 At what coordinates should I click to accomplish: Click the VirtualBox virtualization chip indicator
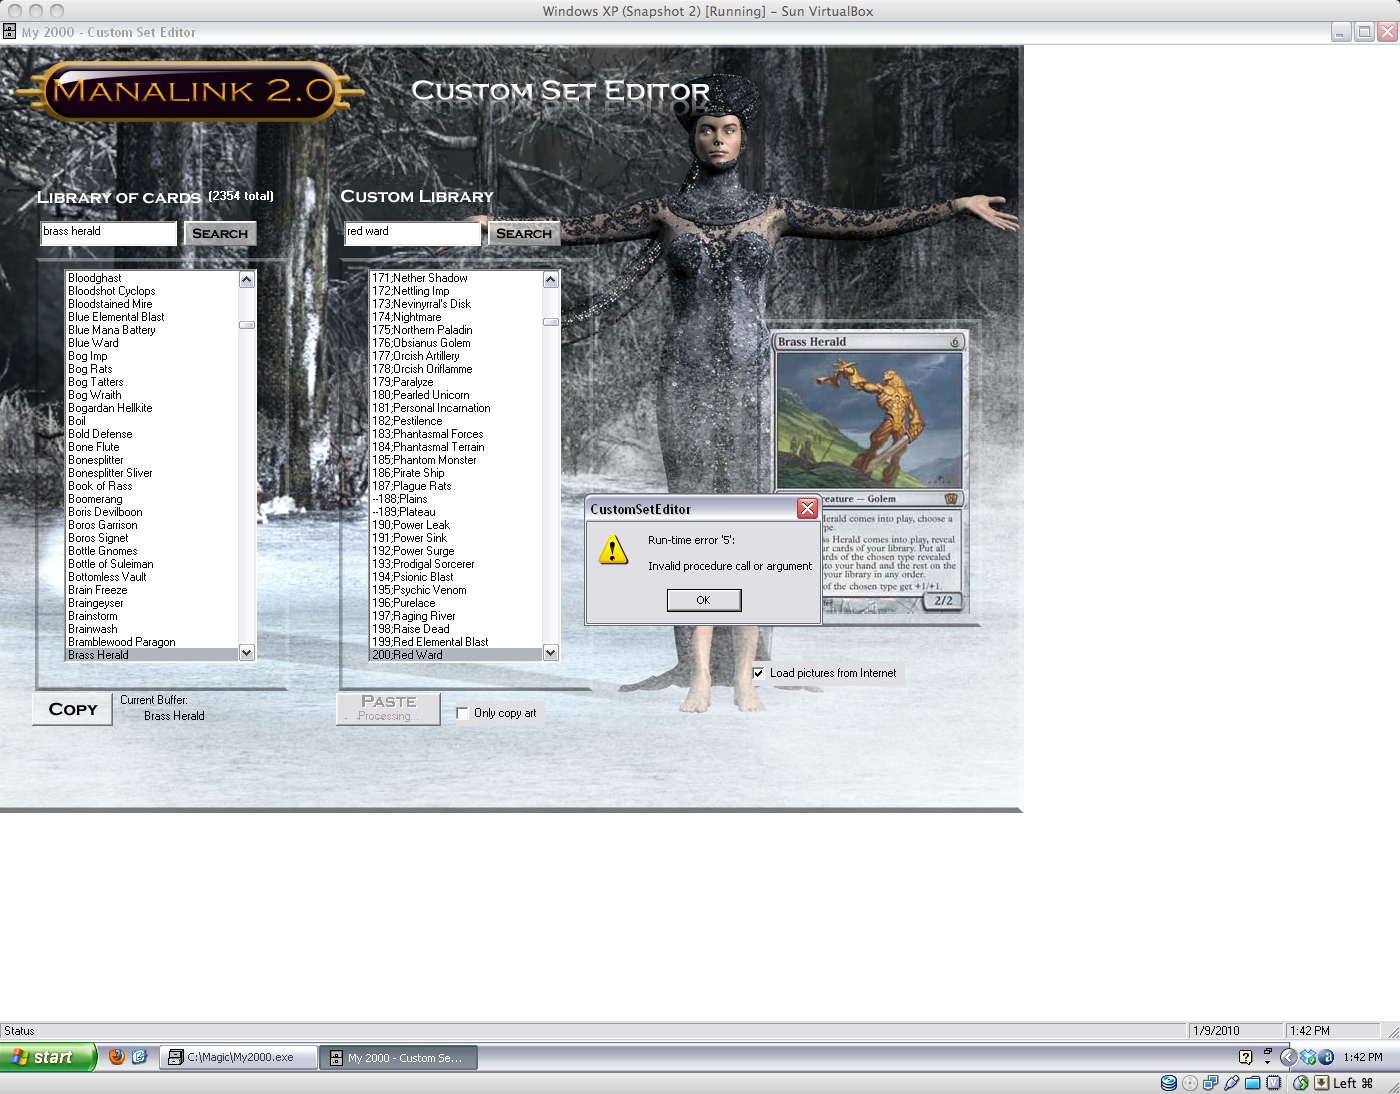coord(1274,1083)
